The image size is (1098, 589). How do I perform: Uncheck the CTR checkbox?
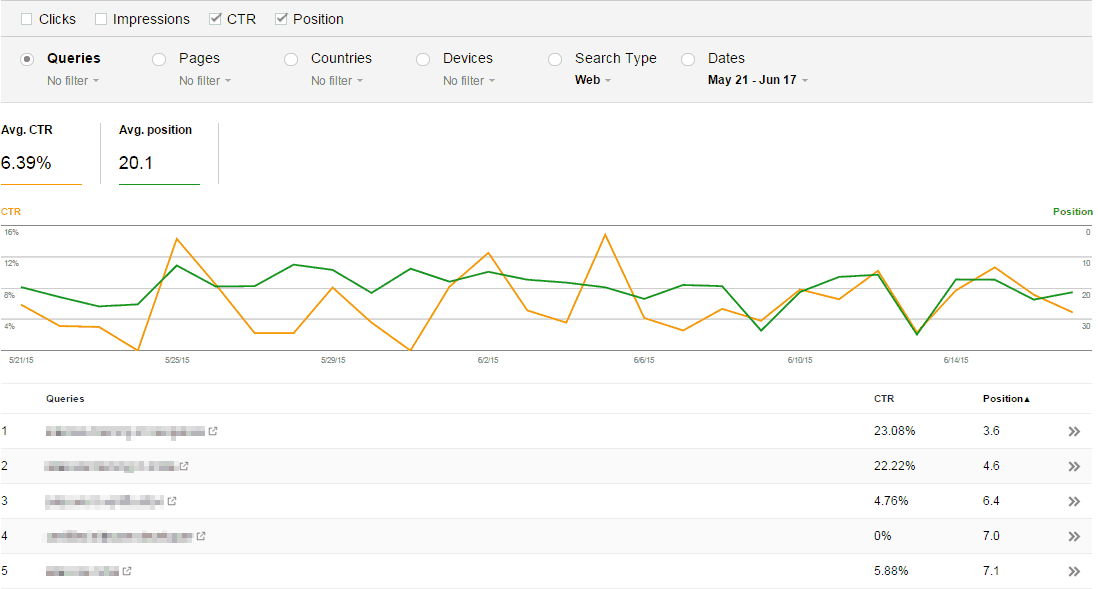click(x=215, y=19)
